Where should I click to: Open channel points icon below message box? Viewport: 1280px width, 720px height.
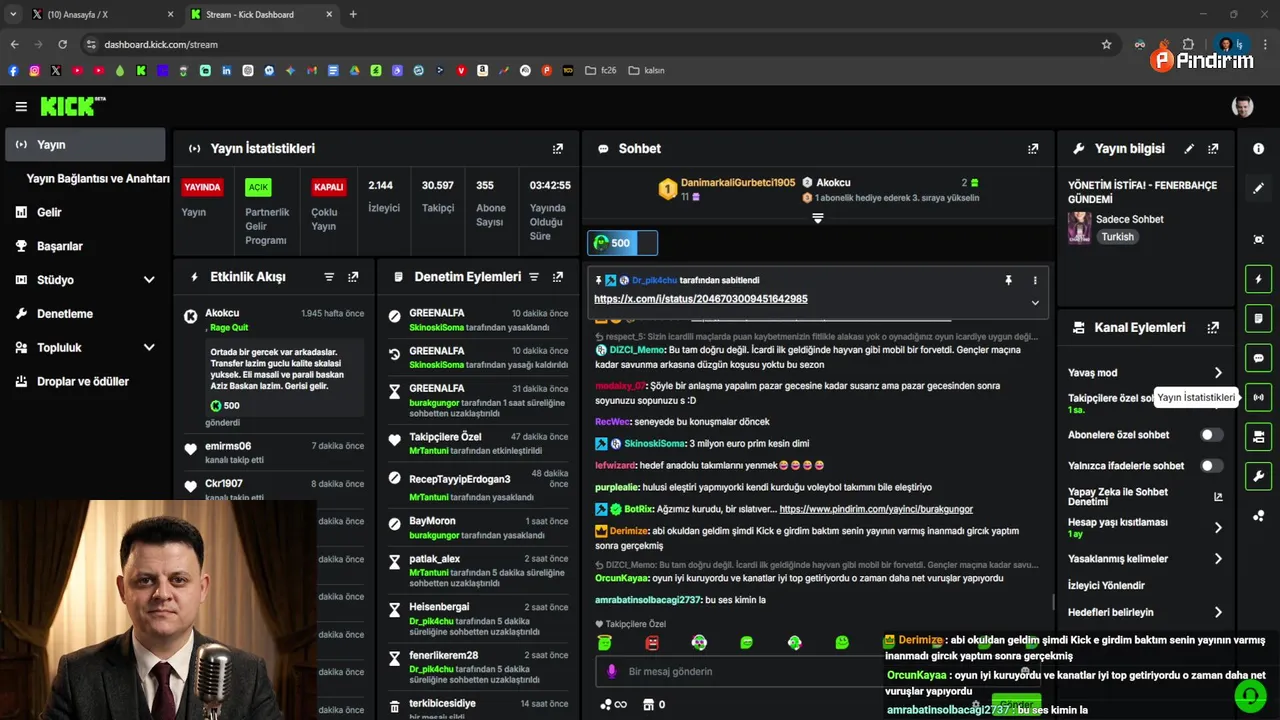point(612,704)
